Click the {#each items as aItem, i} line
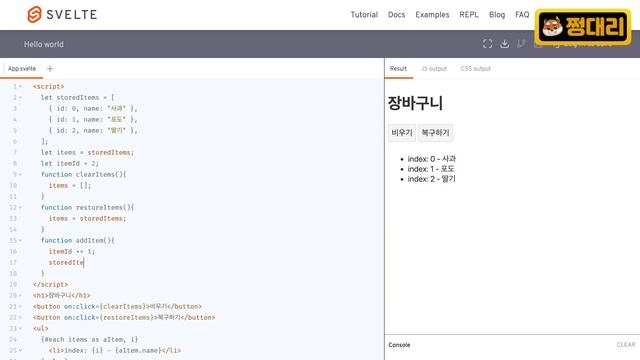The height and width of the screenshot is (360, 640). [89, 339]
